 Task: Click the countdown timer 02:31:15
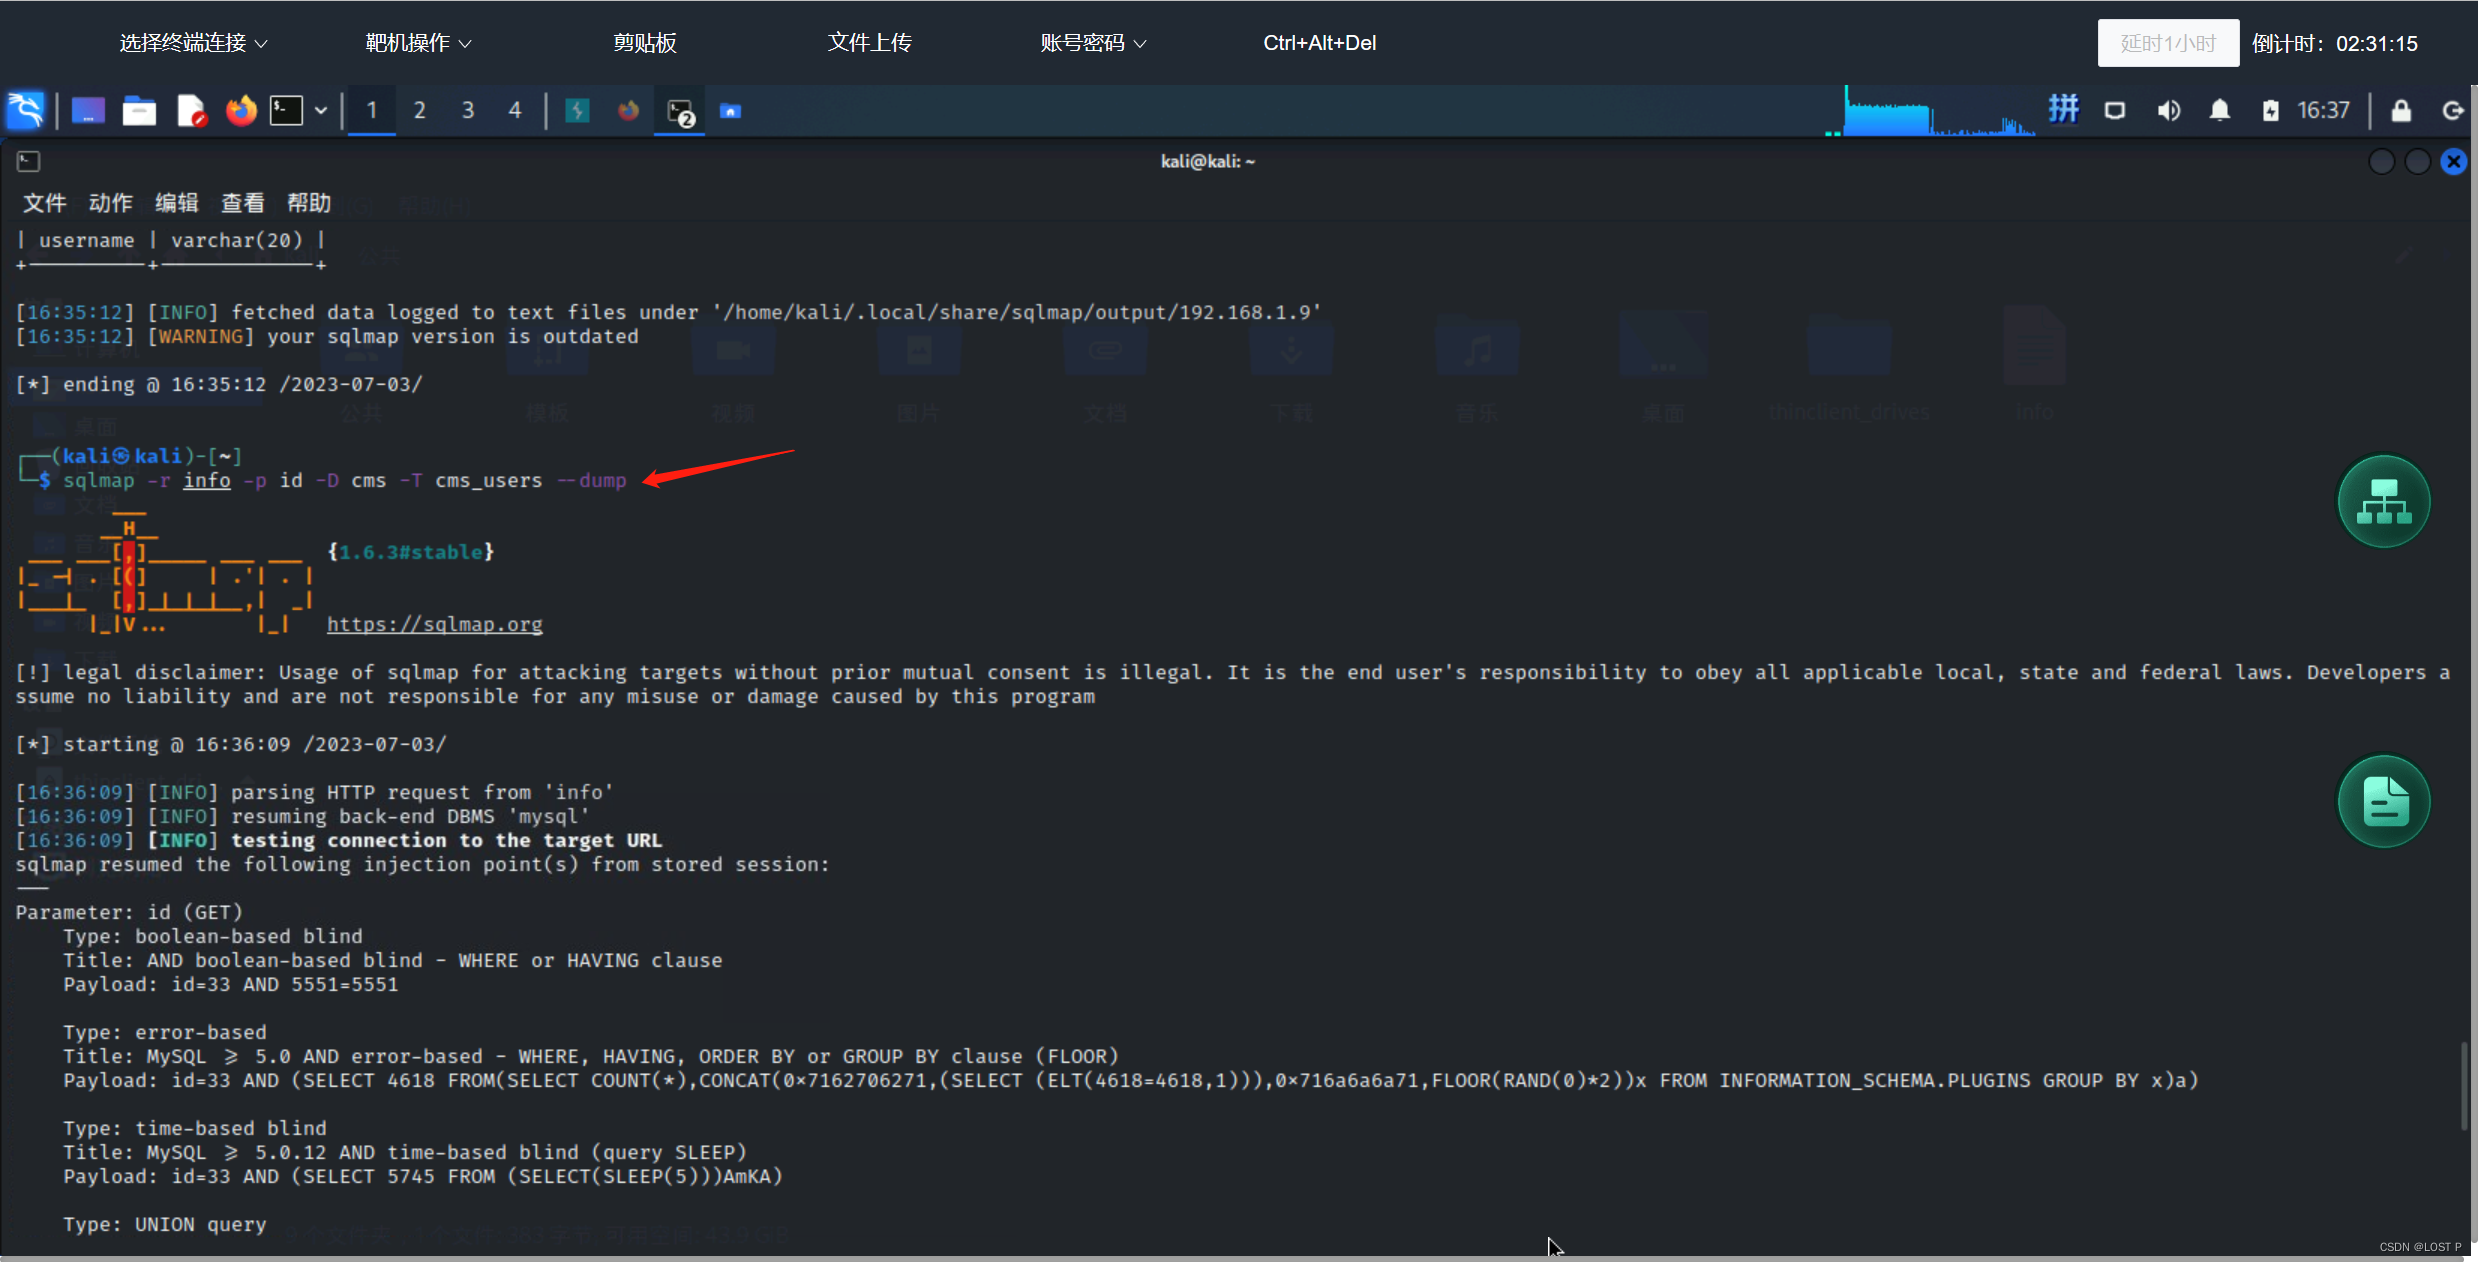[2376, 43]
